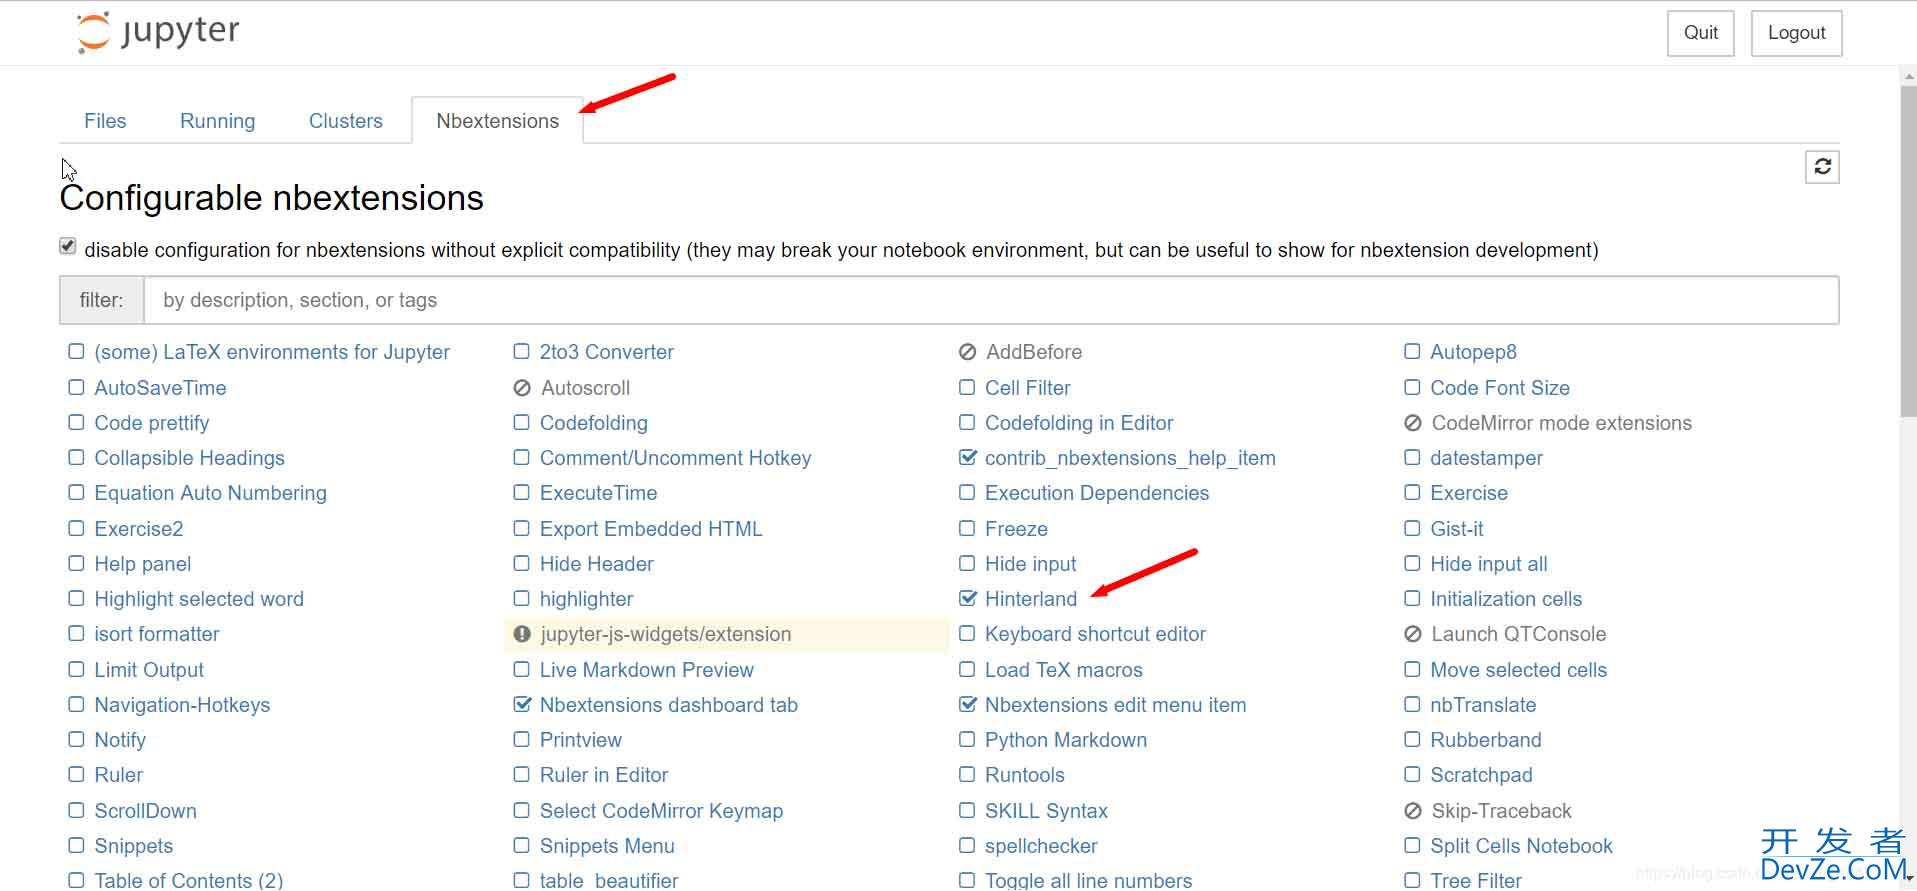Click the Logout button
Image resolution: width=1917 pixels, height=891 pixels.
point(1796,33)
